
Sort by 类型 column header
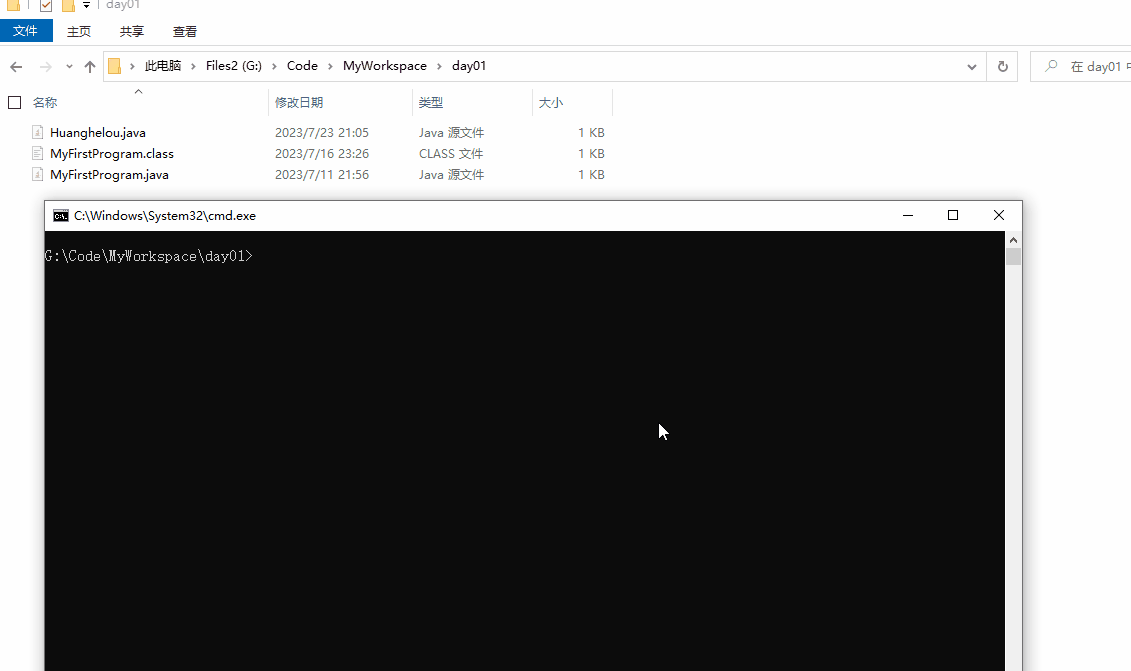431,102
